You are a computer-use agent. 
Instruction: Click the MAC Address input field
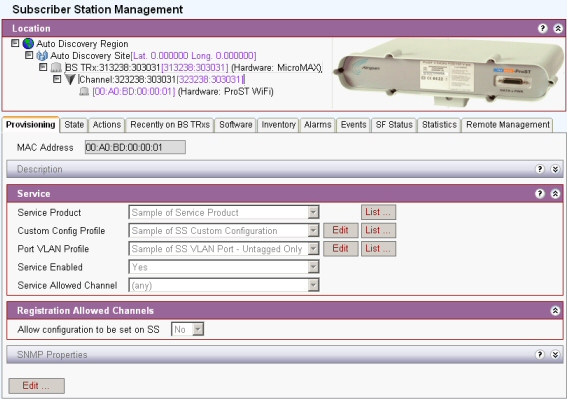coord(135,147)
